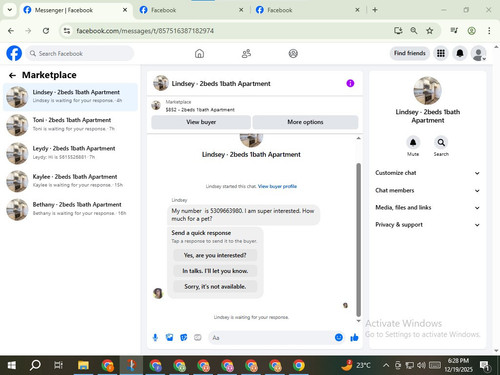Viewport: 500px width, 375px height.
Task: Choose a sticker with the sticker icon
Action: click(x=184, y=338)
